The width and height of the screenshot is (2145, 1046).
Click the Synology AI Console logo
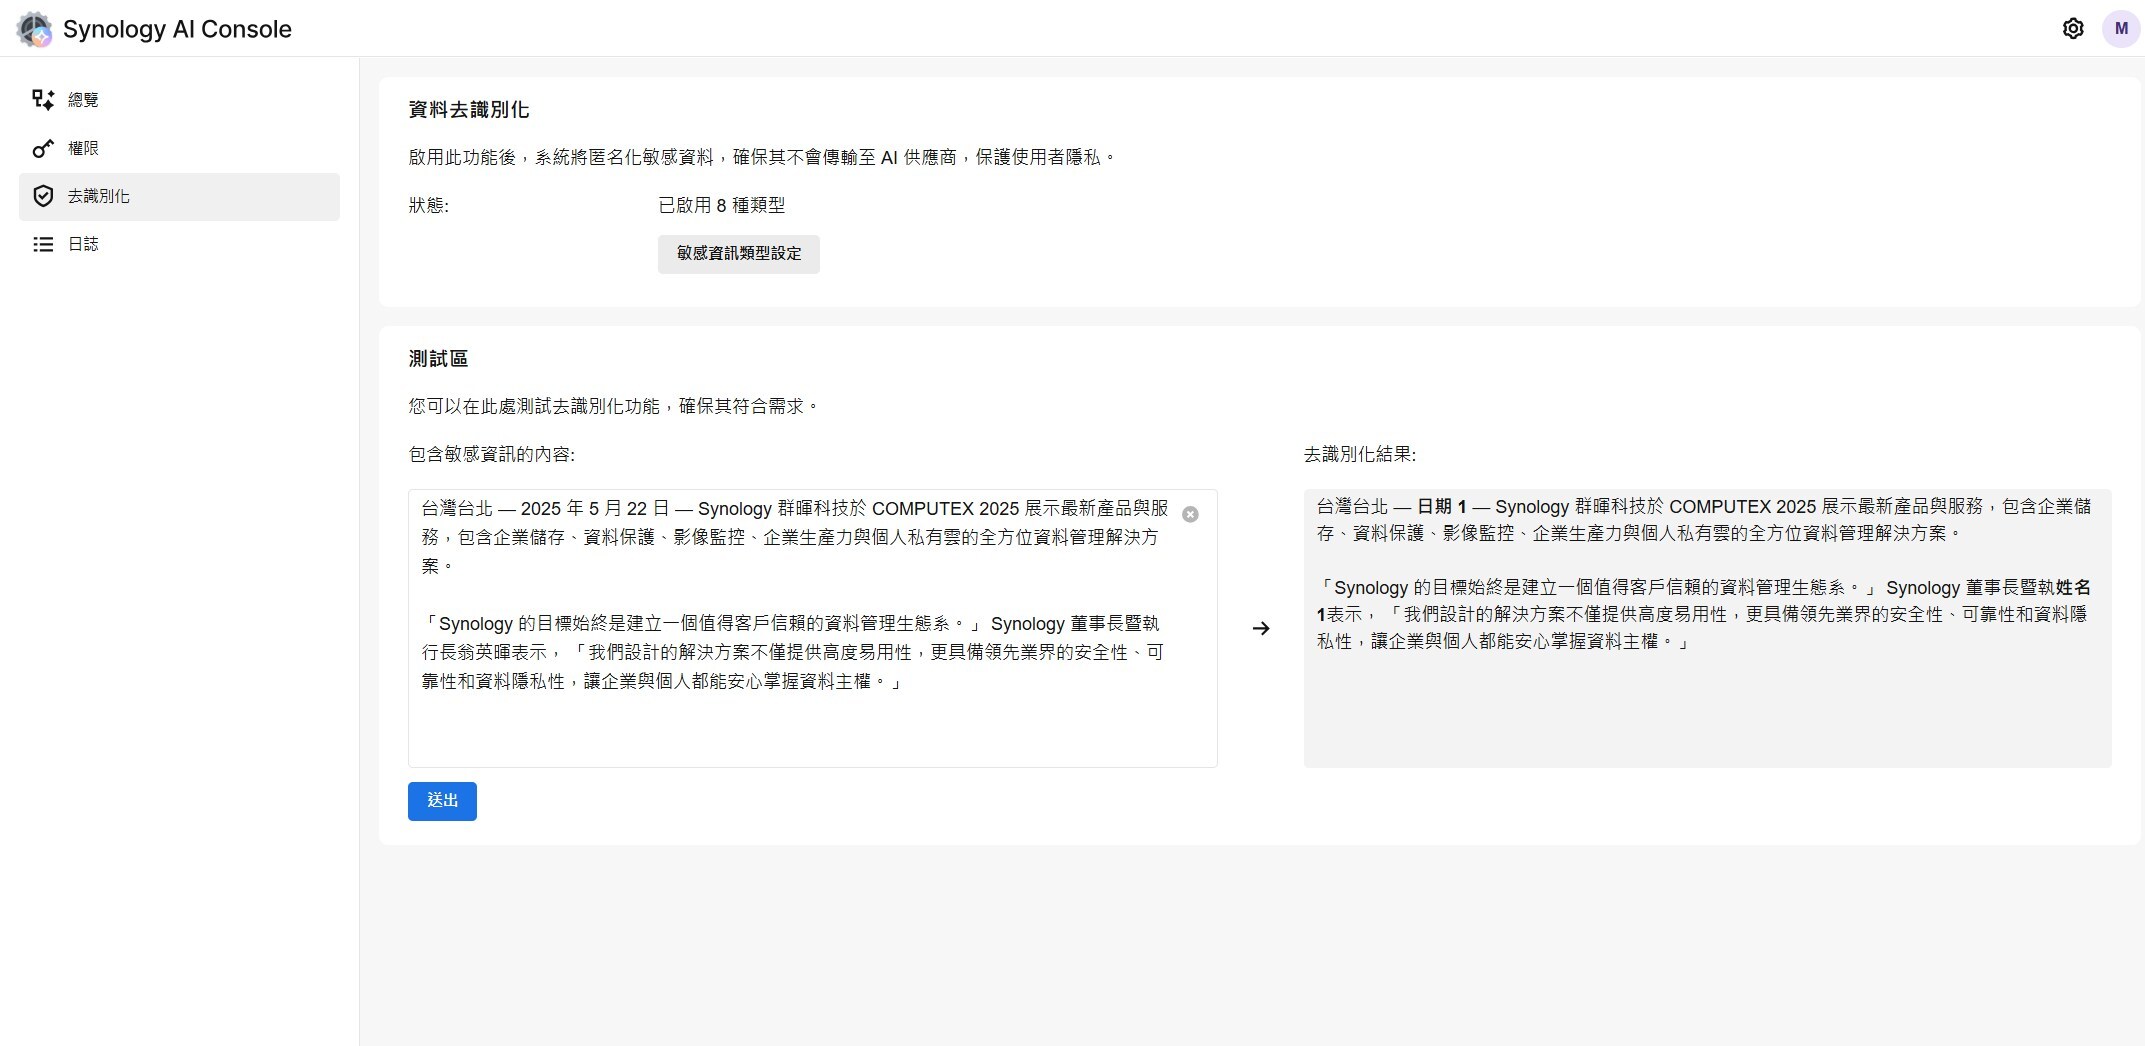36,29
